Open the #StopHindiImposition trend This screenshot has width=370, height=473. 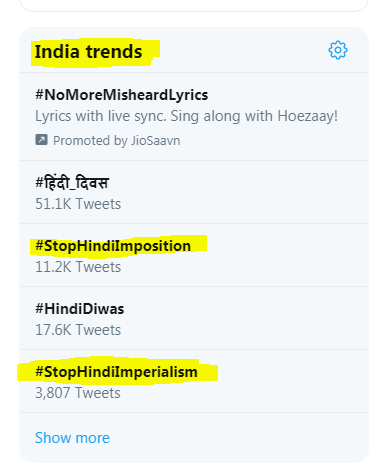tap(113, 246)
